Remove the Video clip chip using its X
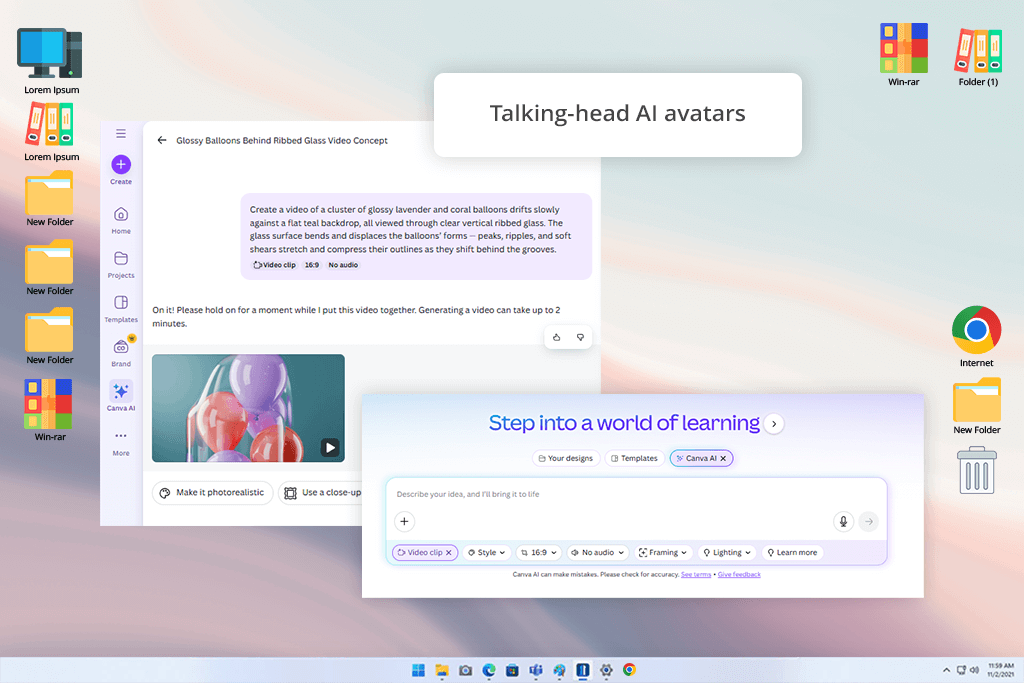Viewport: 1024px width, 683px height. [x=449, y=552]
